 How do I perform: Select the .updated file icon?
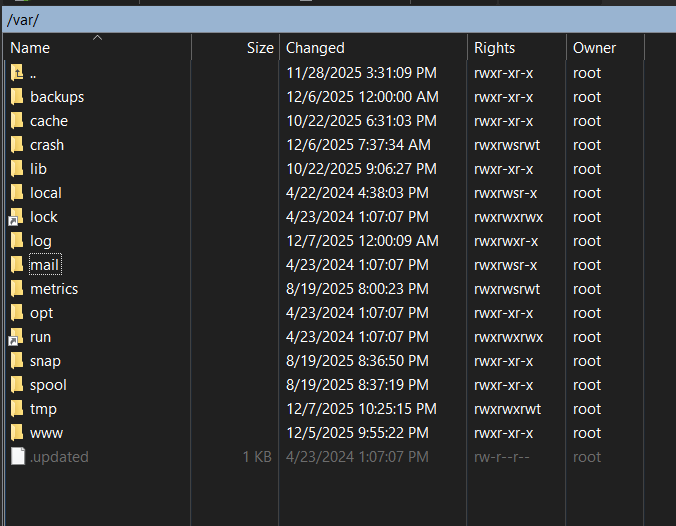tap(17, 457)
